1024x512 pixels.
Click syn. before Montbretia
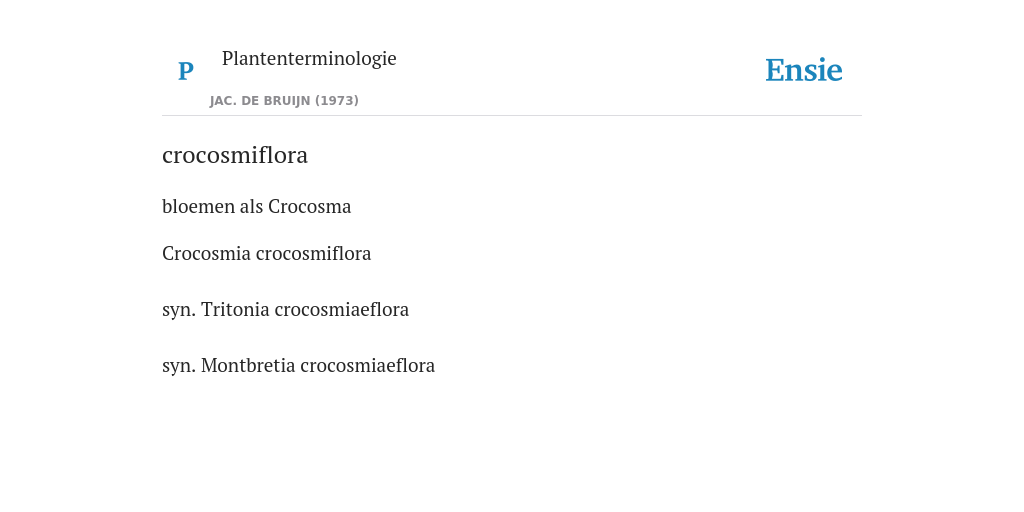(179, 366)
